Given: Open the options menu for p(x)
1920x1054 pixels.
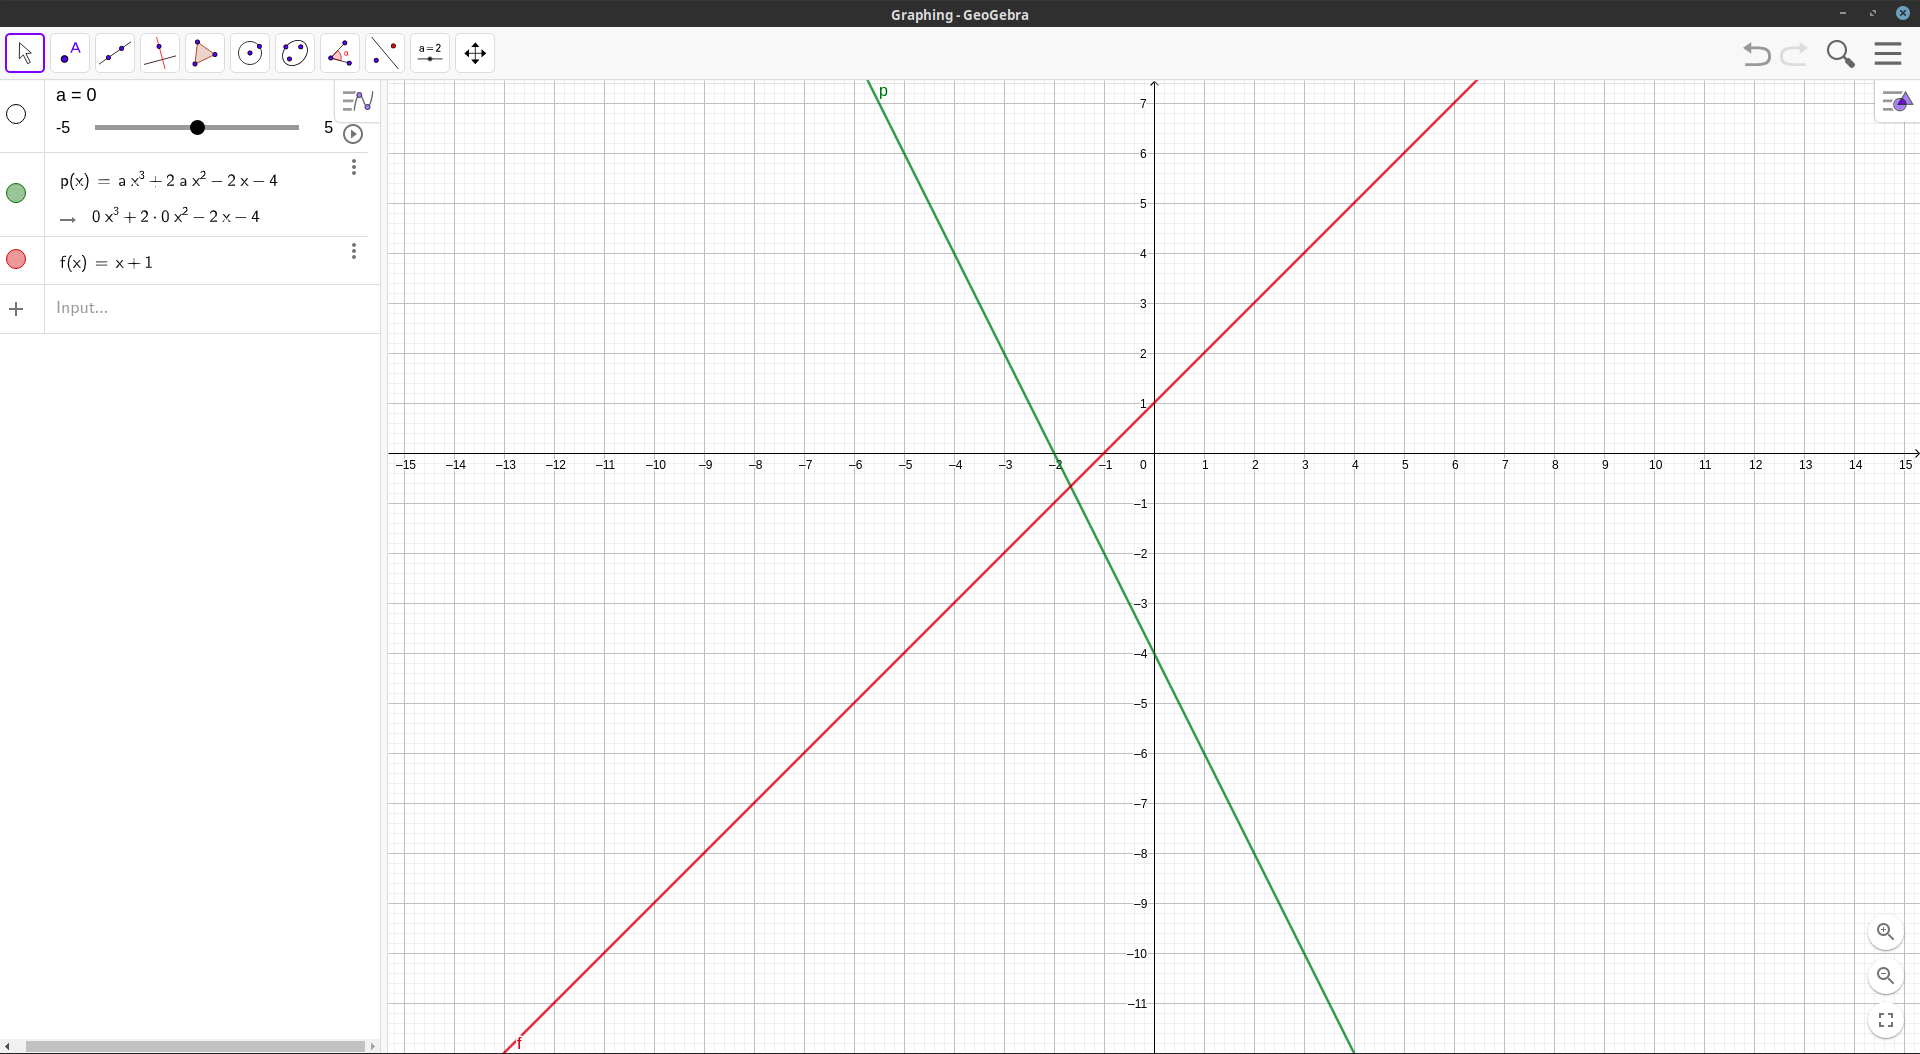Looking at the screenshot, I should [x=354, y=167].
